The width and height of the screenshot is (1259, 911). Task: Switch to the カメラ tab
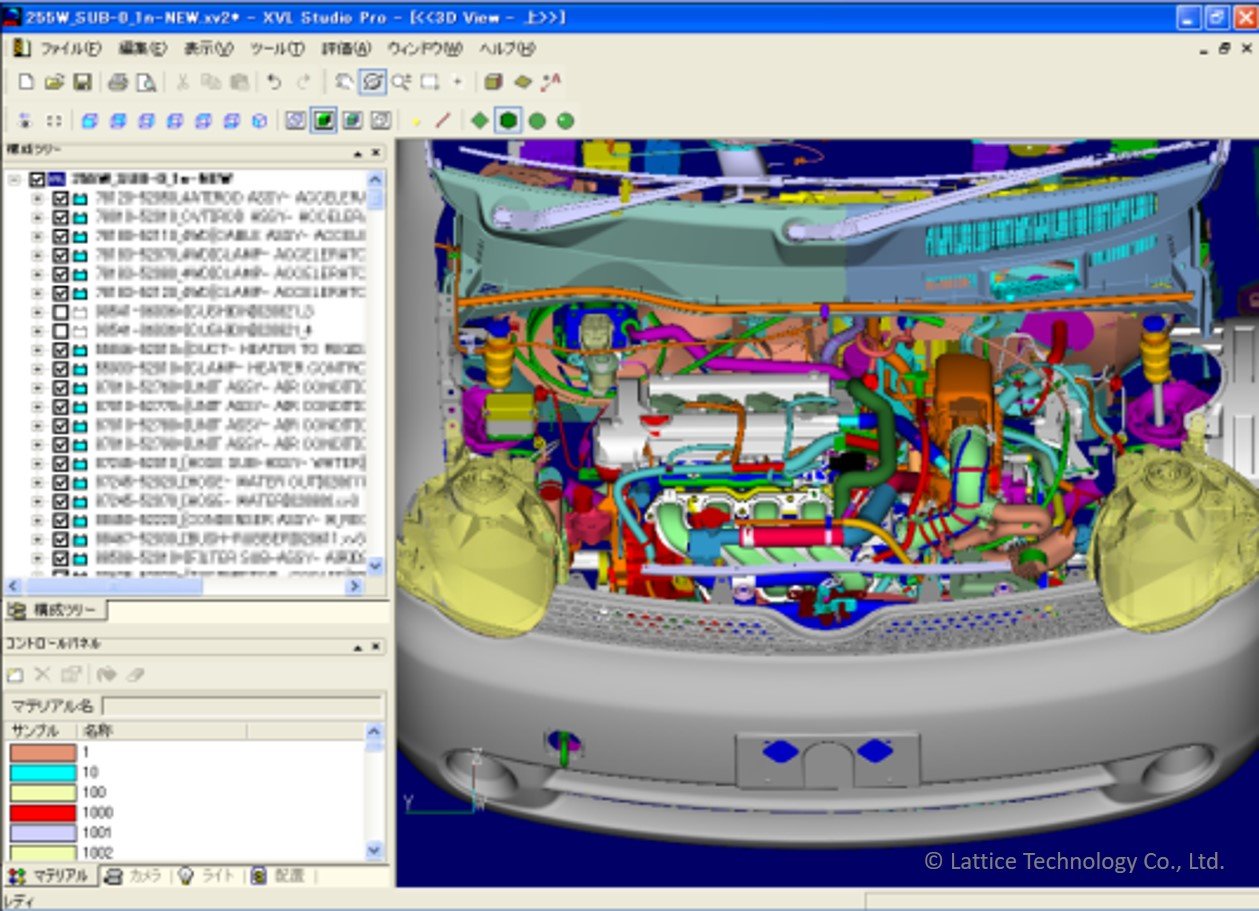[135, 875]
